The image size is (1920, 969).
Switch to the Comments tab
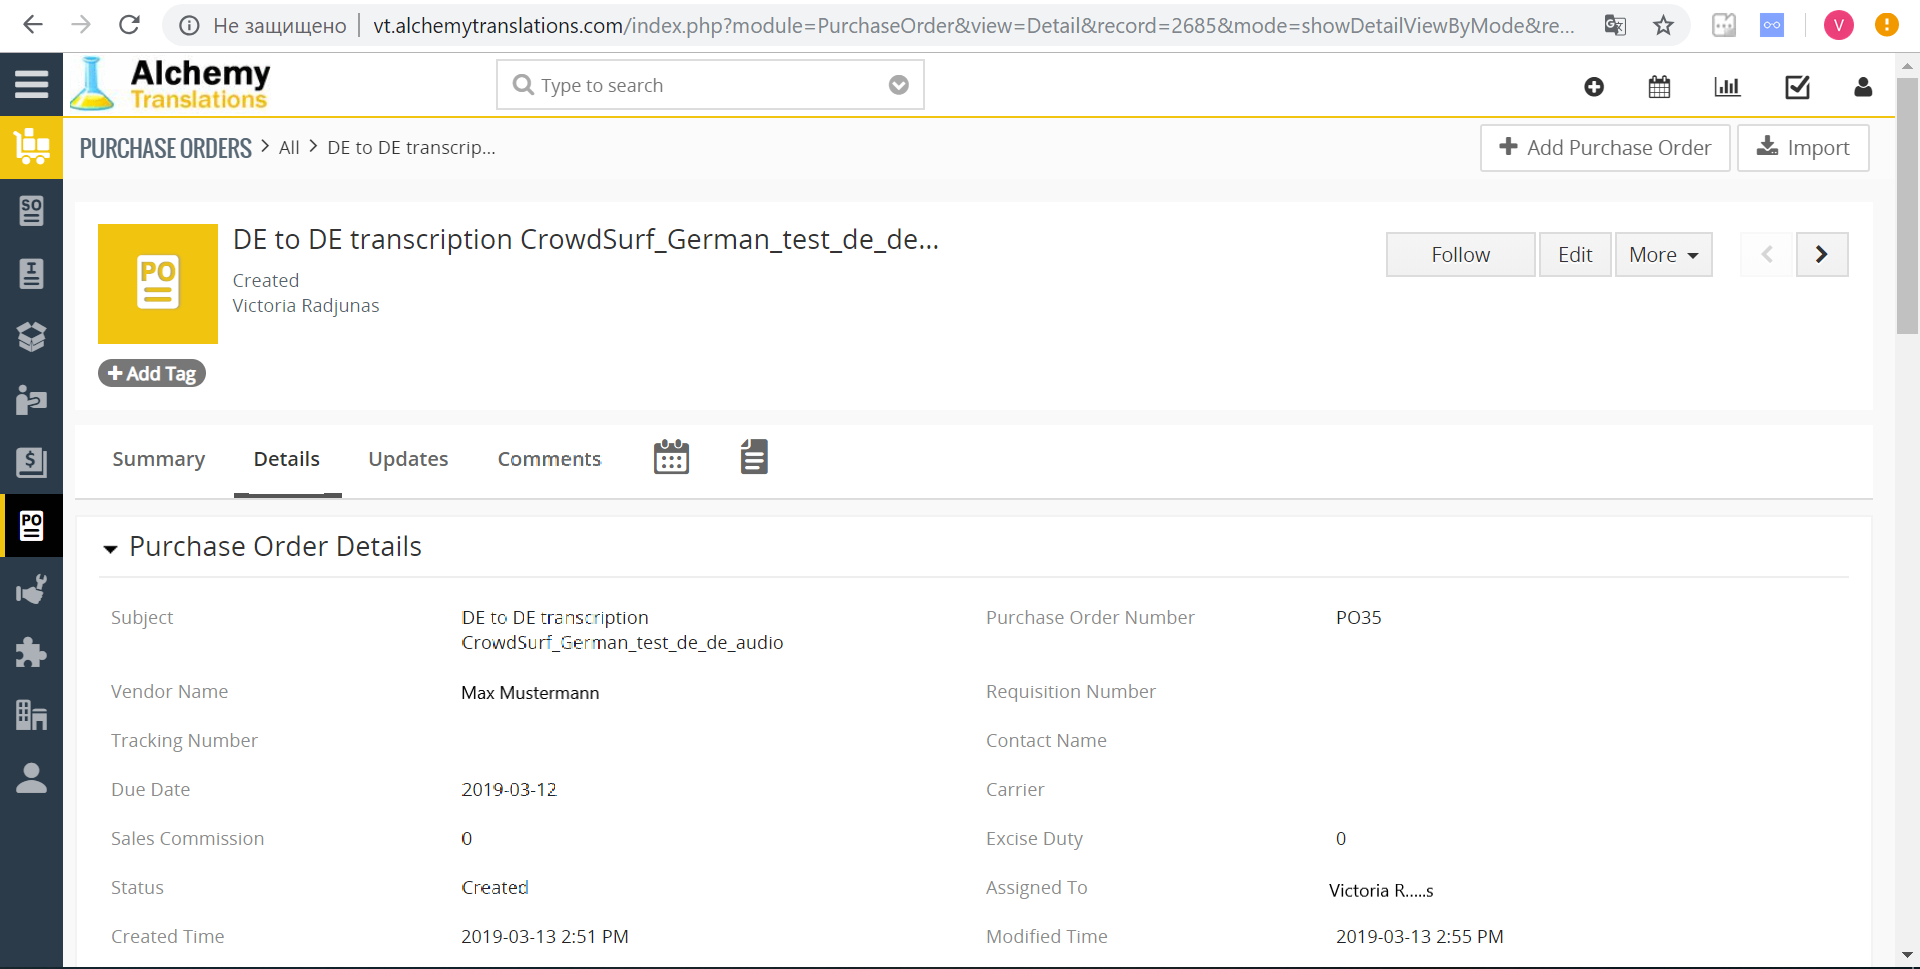coord(549,459)
